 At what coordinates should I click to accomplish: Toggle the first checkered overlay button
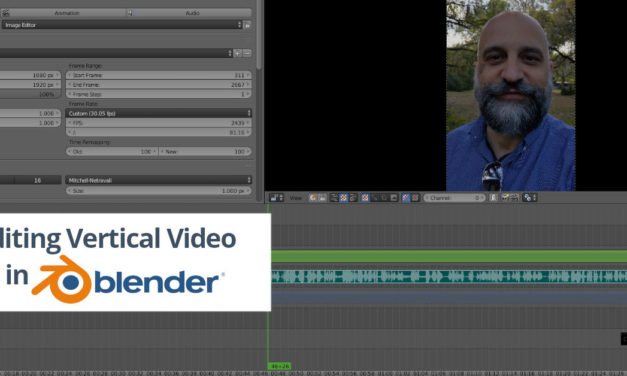click(x=343, y=198)
